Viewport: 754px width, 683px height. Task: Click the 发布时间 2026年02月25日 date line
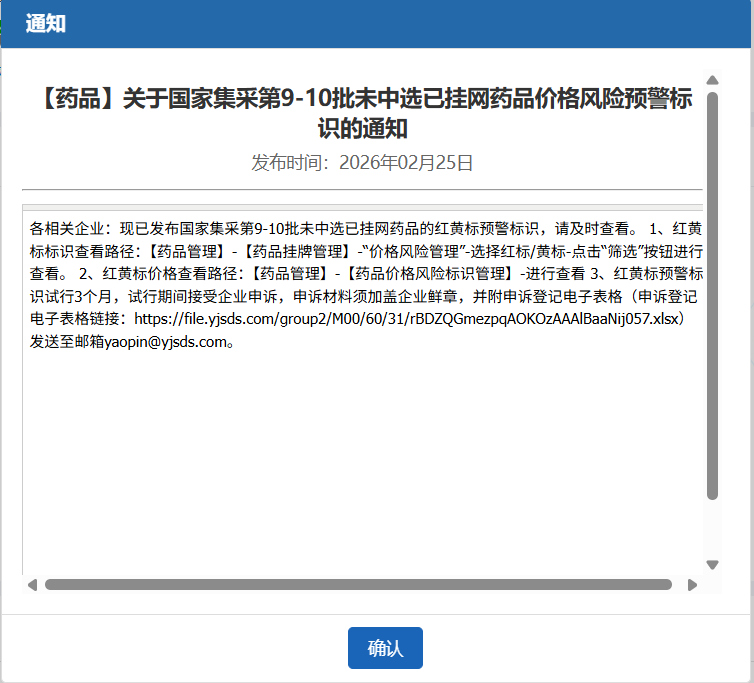tap(362, 162)
